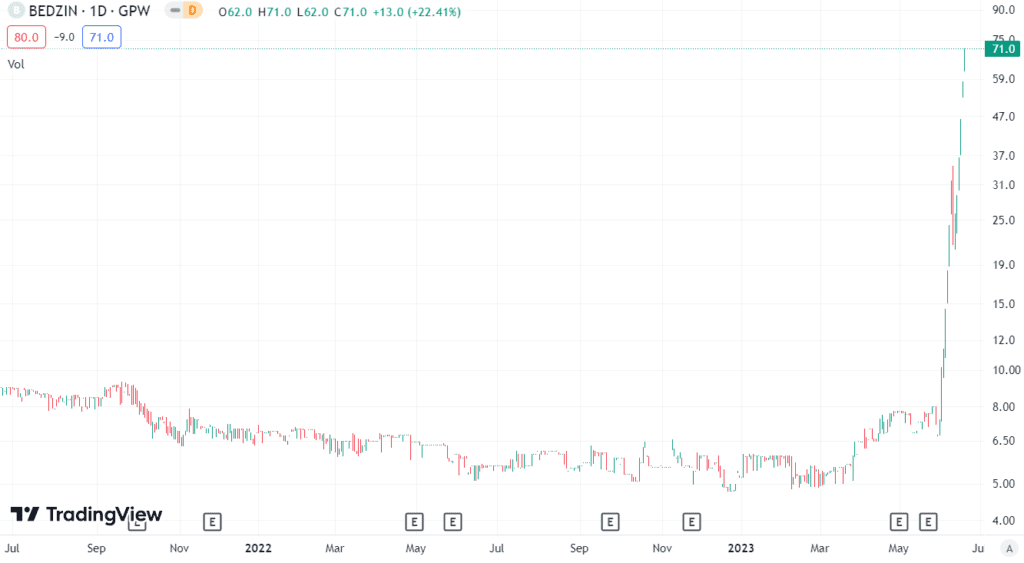Screen dimensions: 1024x563
Task: Click the green 71.0 current price label
Action: click(1001, 49)
